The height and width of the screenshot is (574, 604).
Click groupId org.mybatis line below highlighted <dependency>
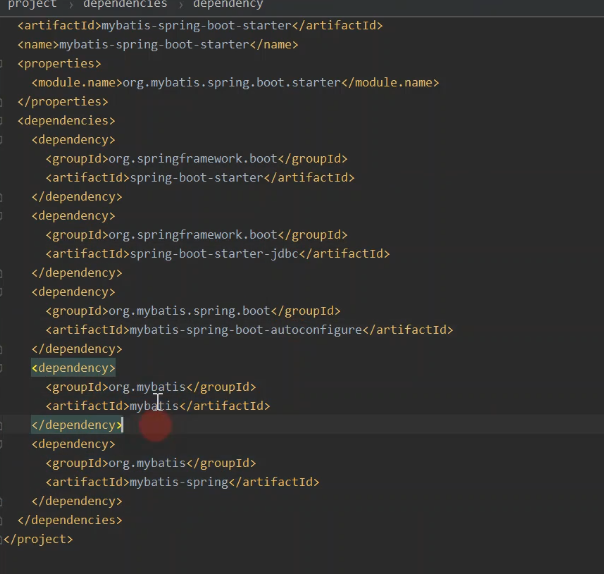pos(151,387)
